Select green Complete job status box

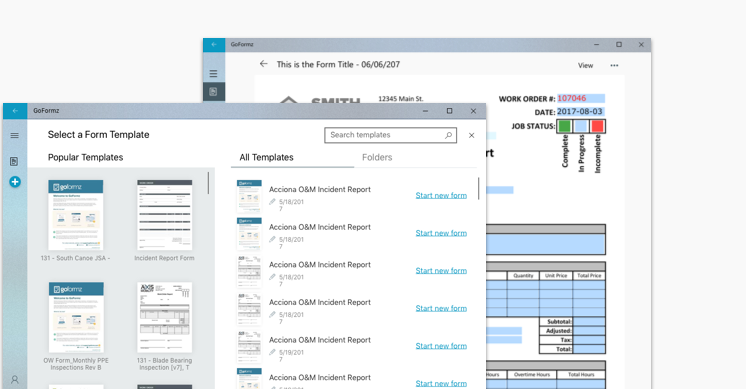[x=565, y=126]
